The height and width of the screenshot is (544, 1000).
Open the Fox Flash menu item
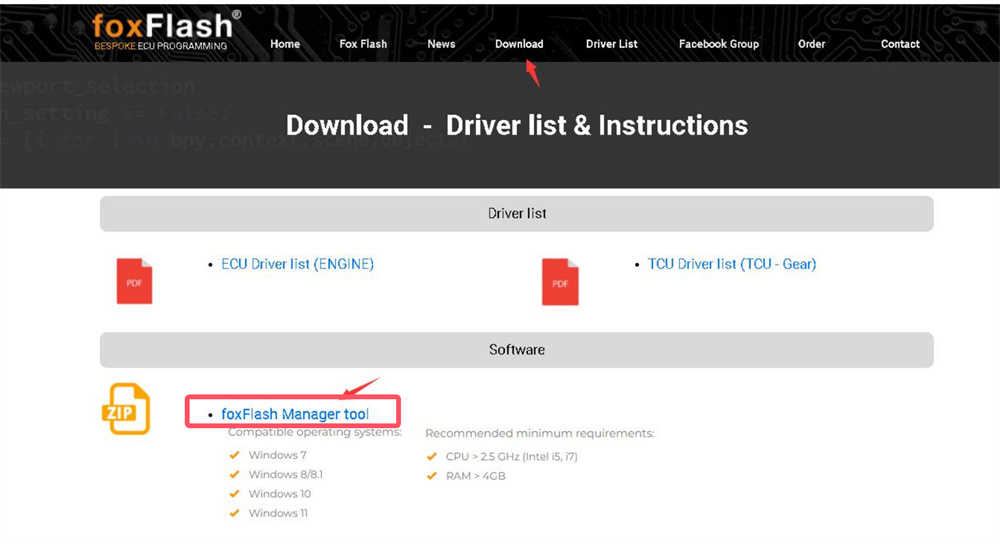click(x=363, y=44)
